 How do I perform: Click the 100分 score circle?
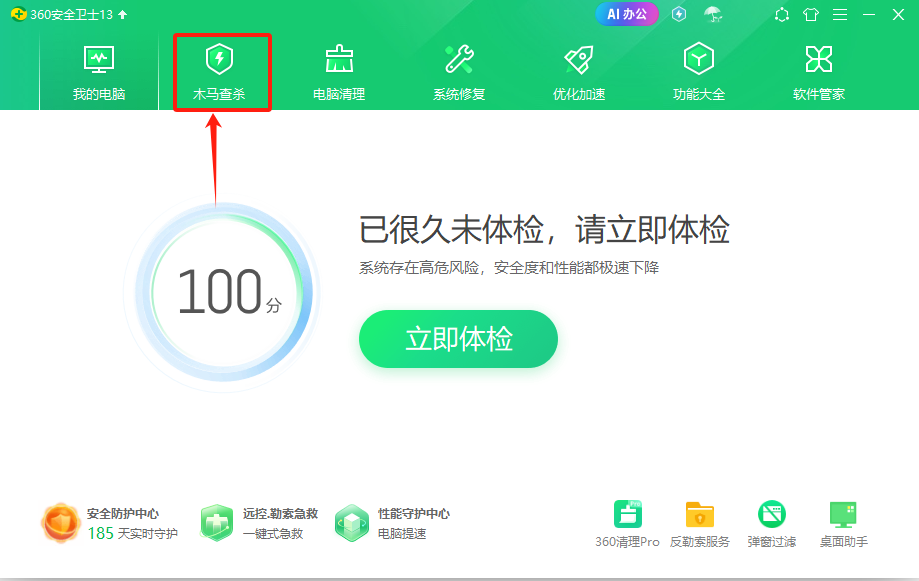[224, 292]
